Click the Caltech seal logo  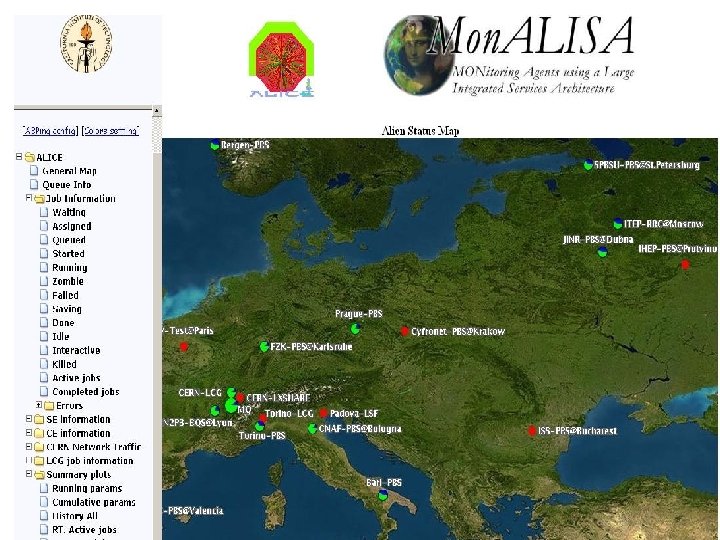(86, 44)
